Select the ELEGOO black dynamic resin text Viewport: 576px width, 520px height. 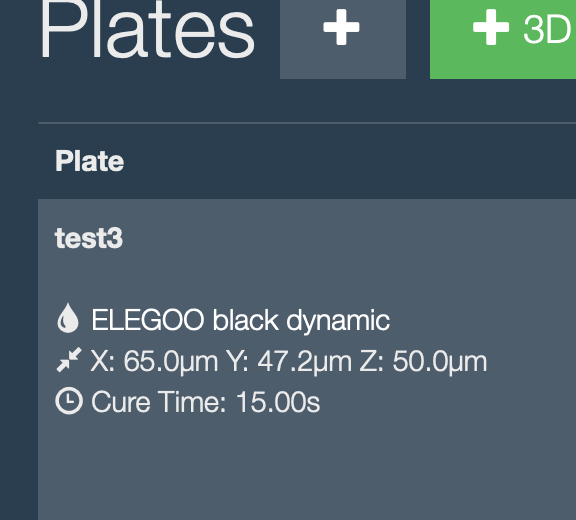pos(241,320)
